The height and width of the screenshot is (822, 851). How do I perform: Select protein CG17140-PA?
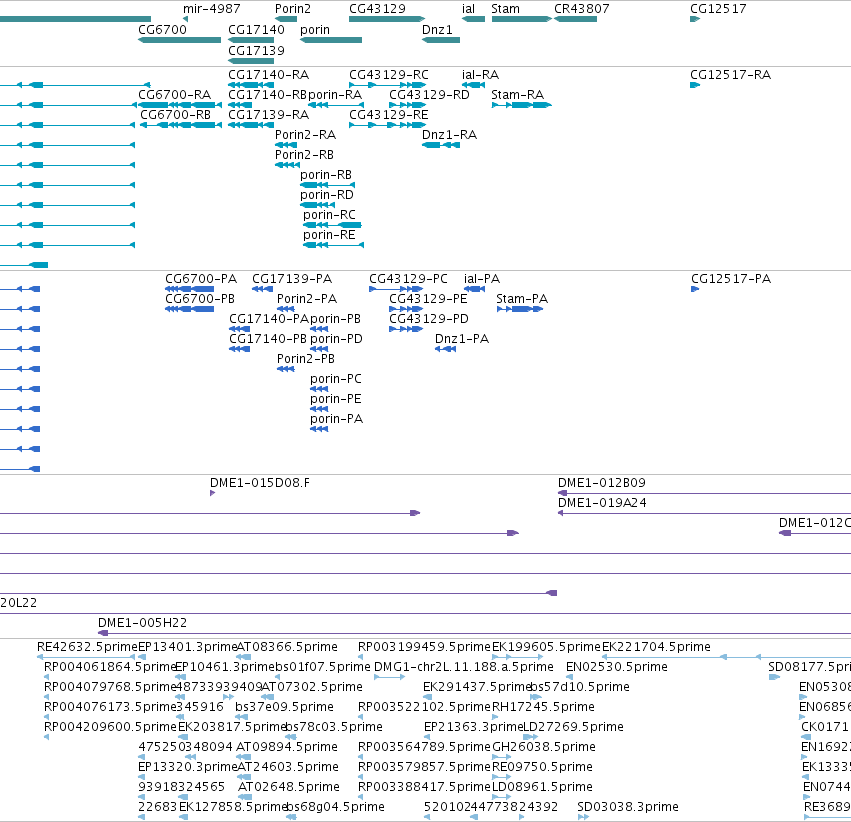[x=239, y=329]
